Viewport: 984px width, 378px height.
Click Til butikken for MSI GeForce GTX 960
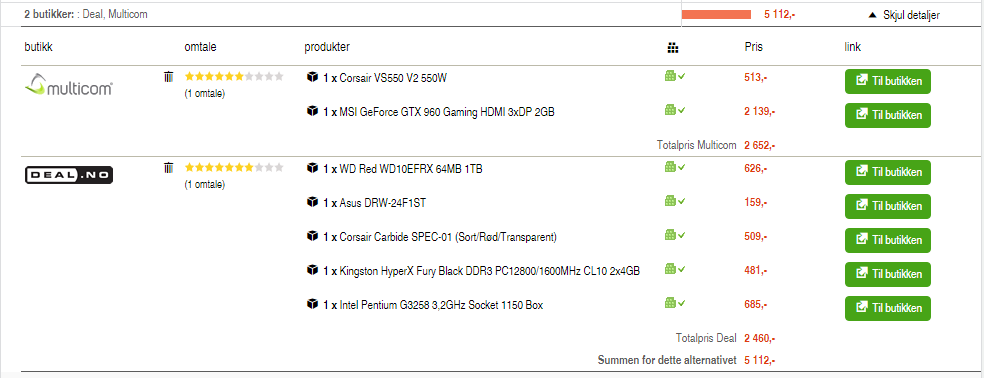pos(887,116)
